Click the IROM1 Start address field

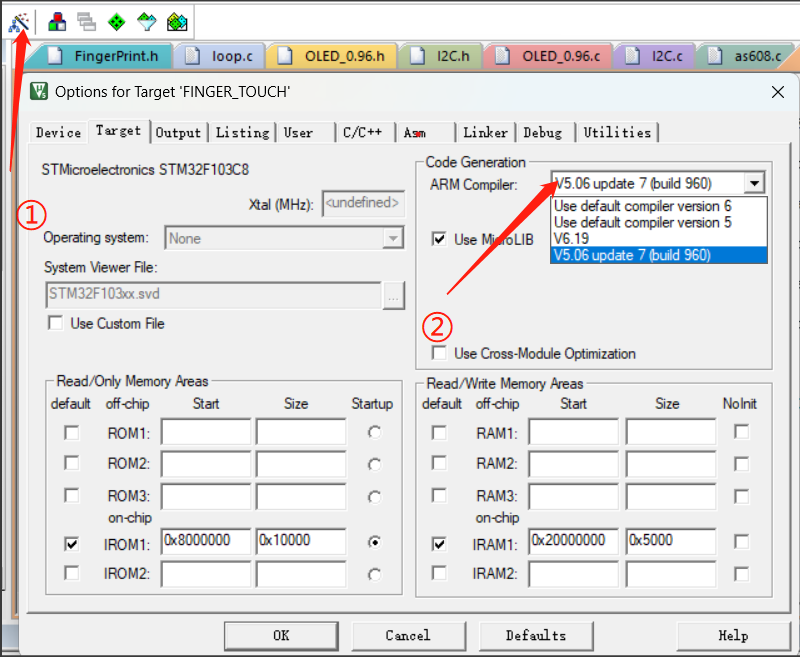(205, 541)
